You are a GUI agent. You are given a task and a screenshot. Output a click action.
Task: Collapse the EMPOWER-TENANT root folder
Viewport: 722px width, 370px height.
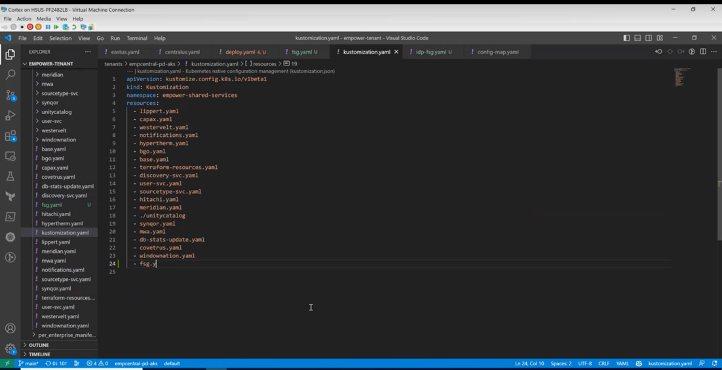click(x=59, y=64)
